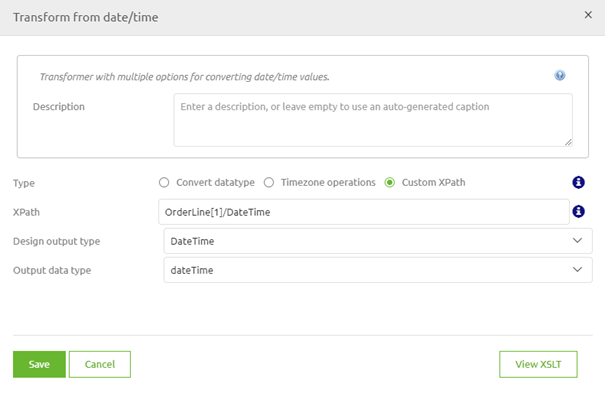Click the Output data type label

[52, 270]
